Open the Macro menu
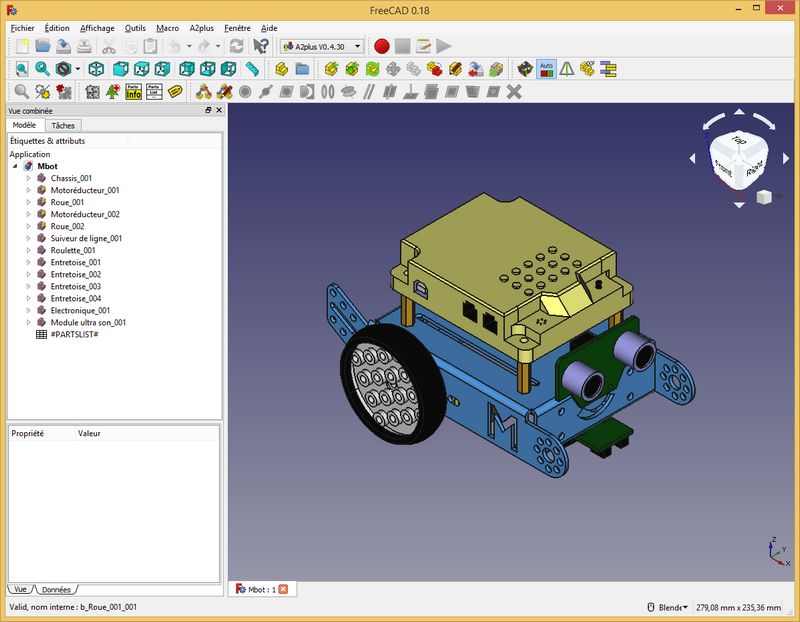 click(x=168, y=28)
